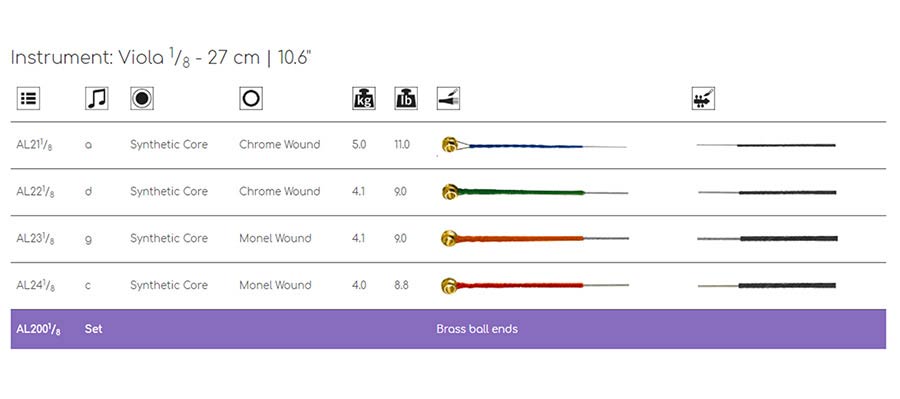Click the red c-string ball end image
Image resolution: width=900 pixels, height=399 pixels.
click(x=535, y=285)
